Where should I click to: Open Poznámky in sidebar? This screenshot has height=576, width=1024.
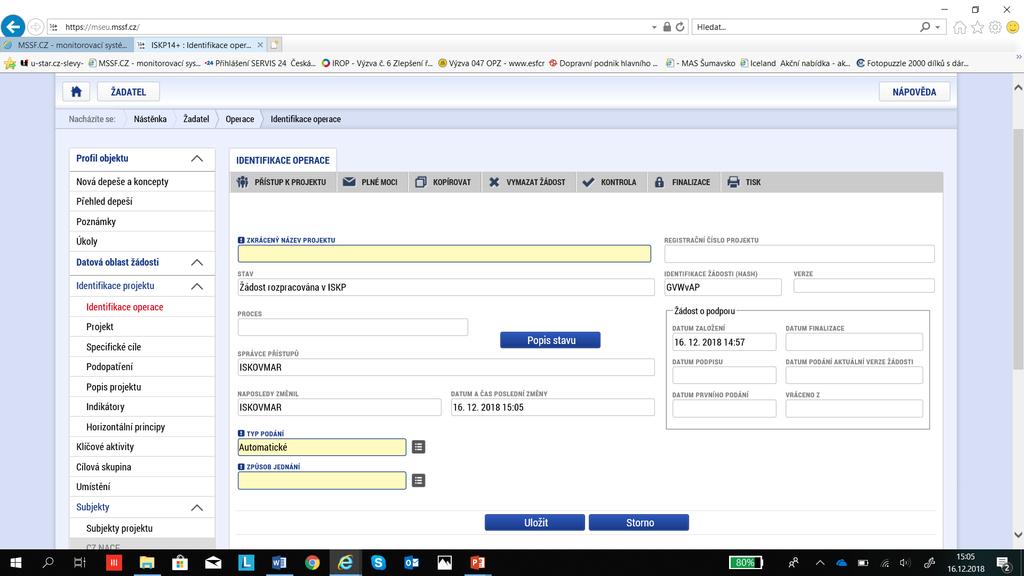(x=142, y=221)
